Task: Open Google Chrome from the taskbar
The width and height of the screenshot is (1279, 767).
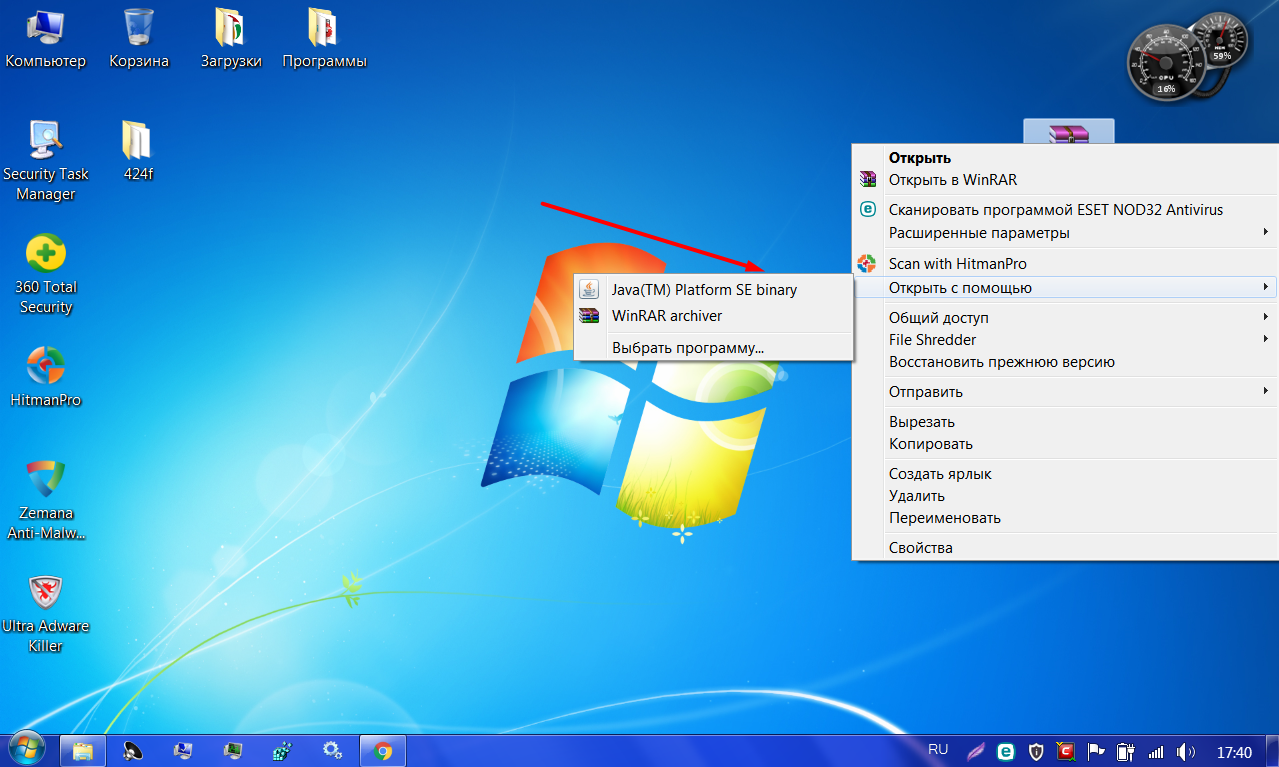Action: pos(382,750)
